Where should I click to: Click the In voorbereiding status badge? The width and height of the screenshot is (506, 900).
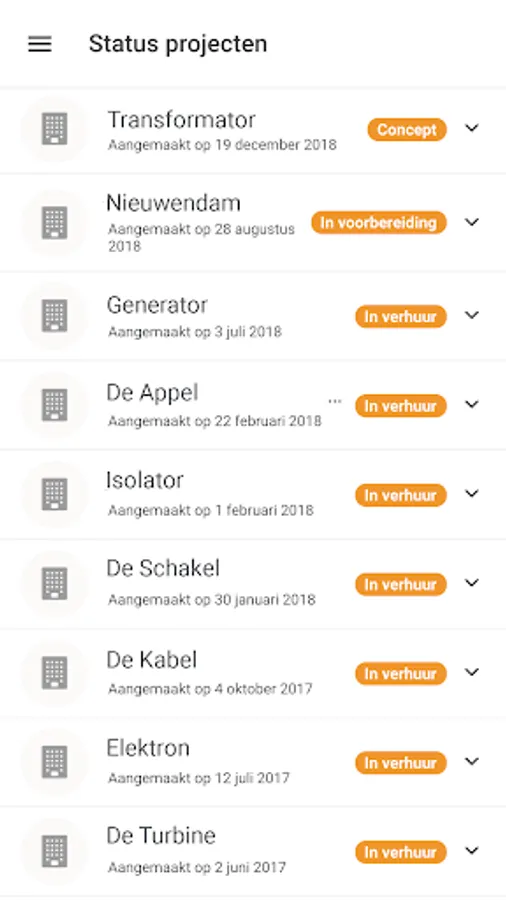[379, 223]
